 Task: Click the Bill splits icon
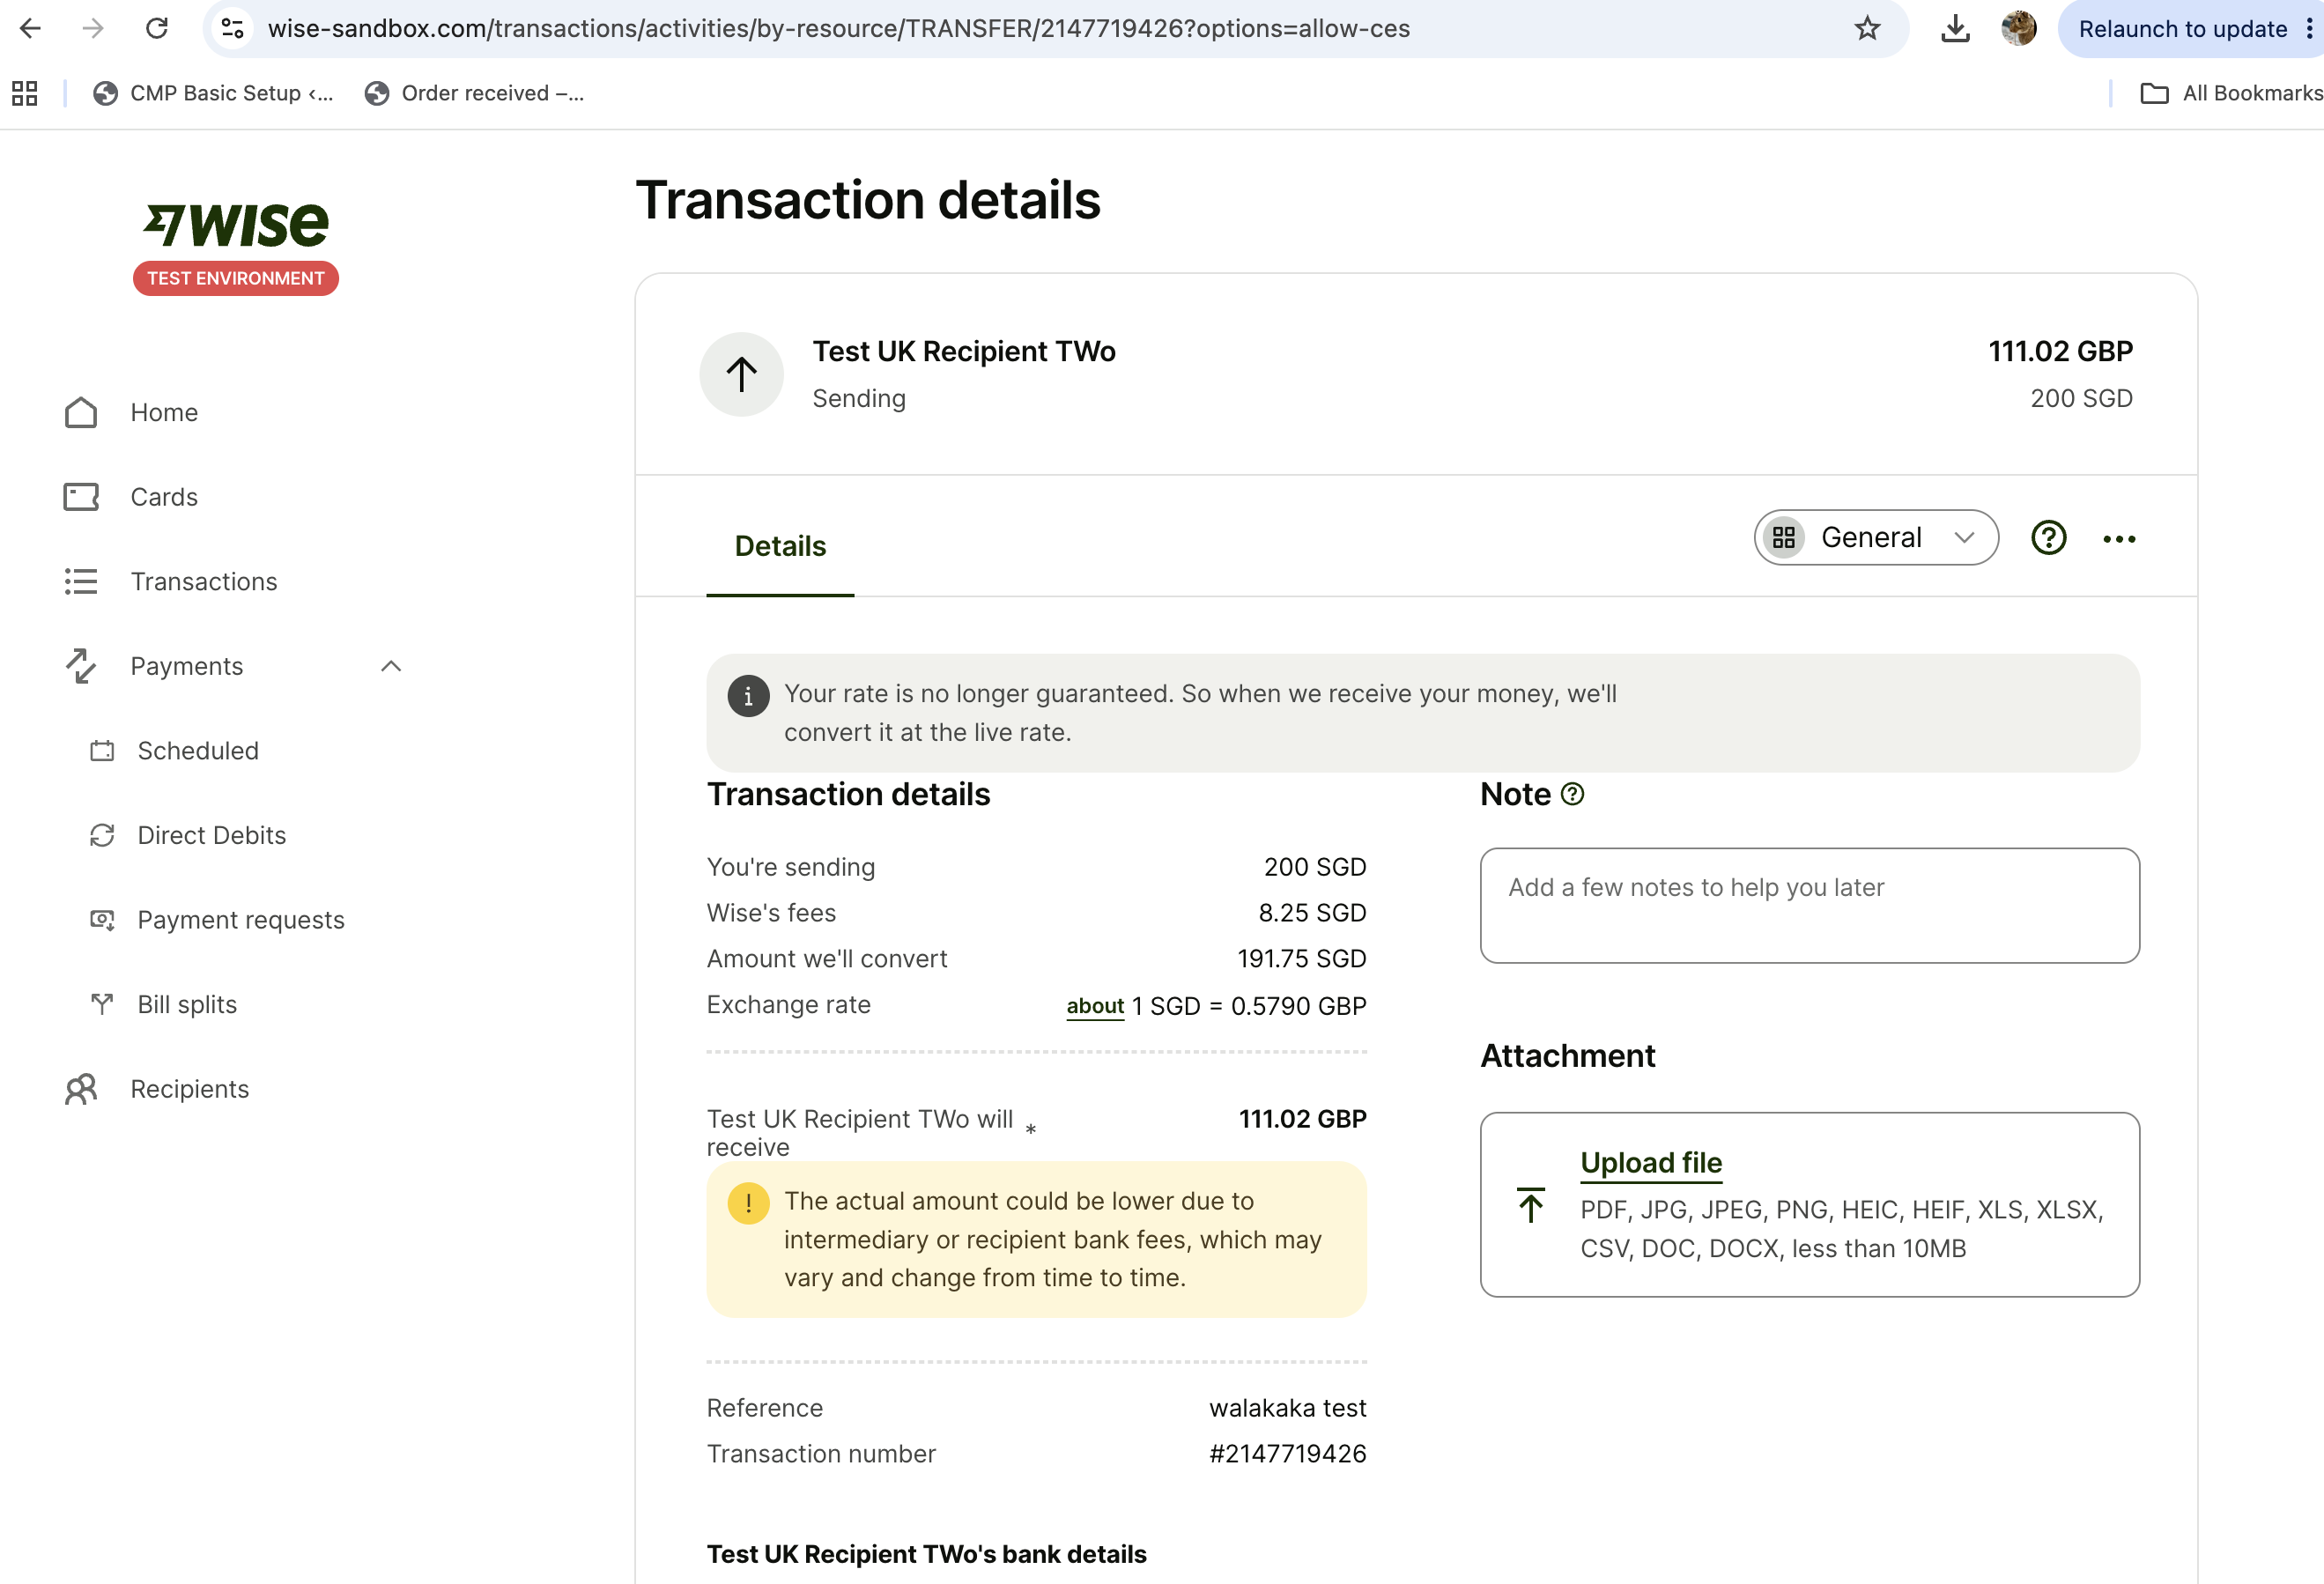(x=102, y=1004)
